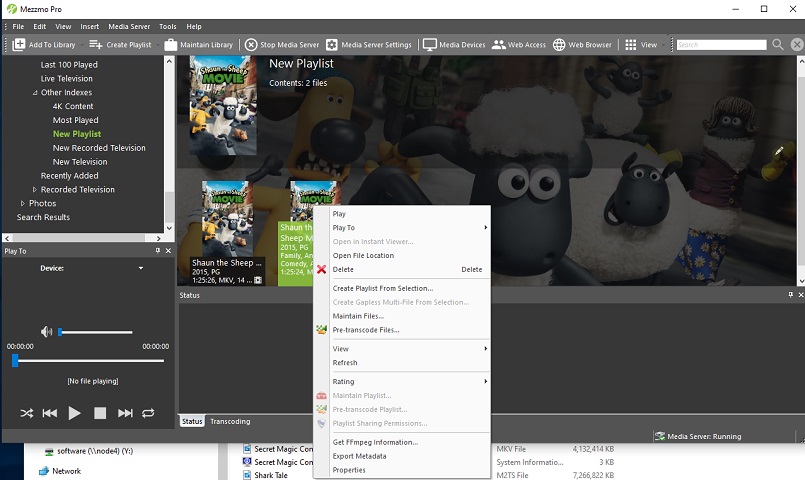Image resolution: width=805 pixels, height=480 pixels.
Task: Select Last 100 Played in tree
Action: click(69, 65)
